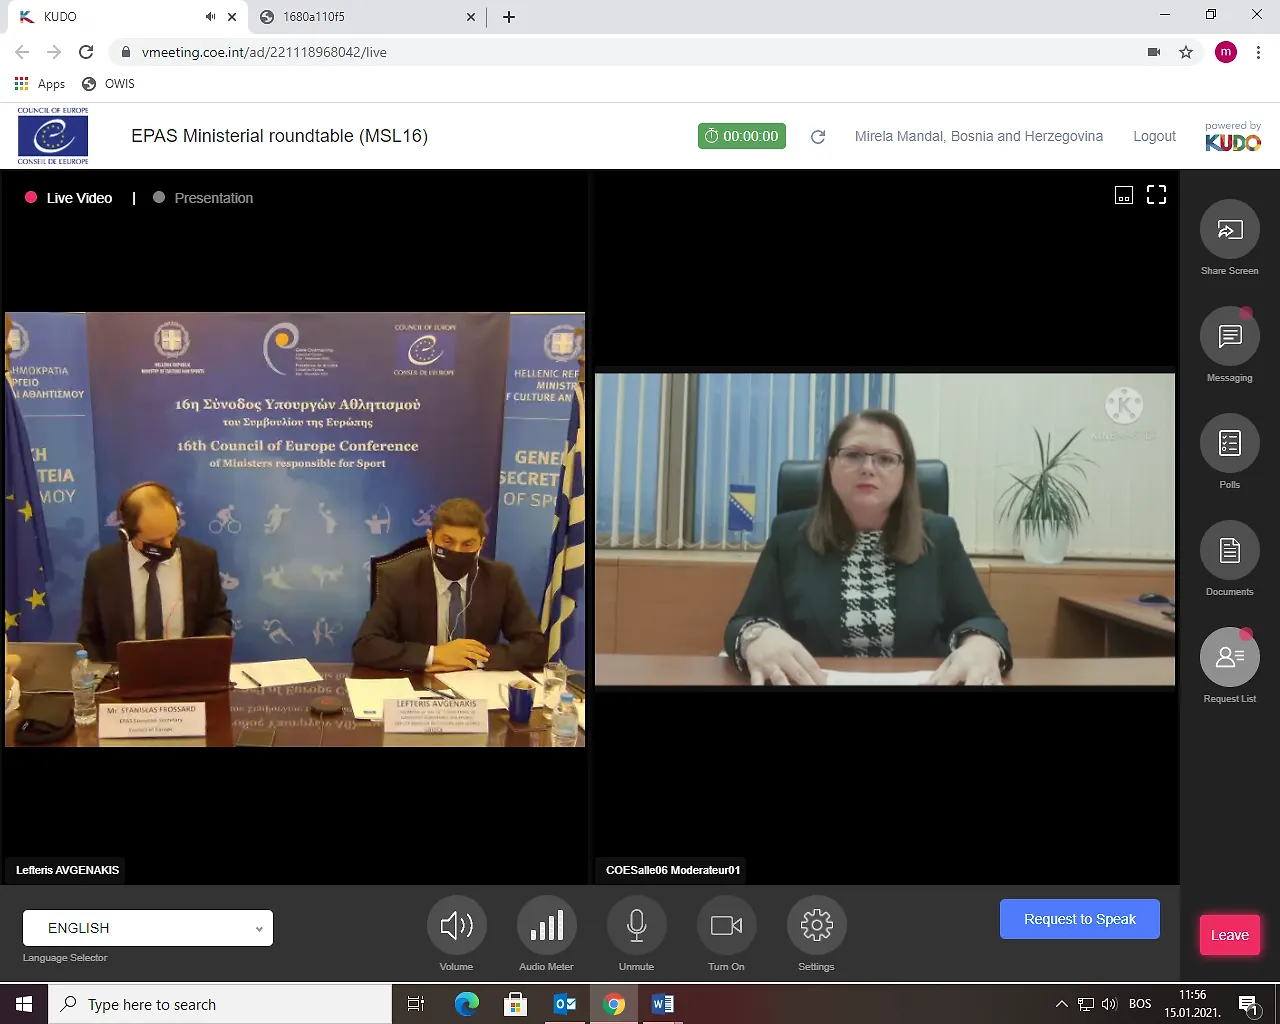Enter fullscreen video mode
This screenshot has width=1280, height=1024.
(x=1156, y=195)
